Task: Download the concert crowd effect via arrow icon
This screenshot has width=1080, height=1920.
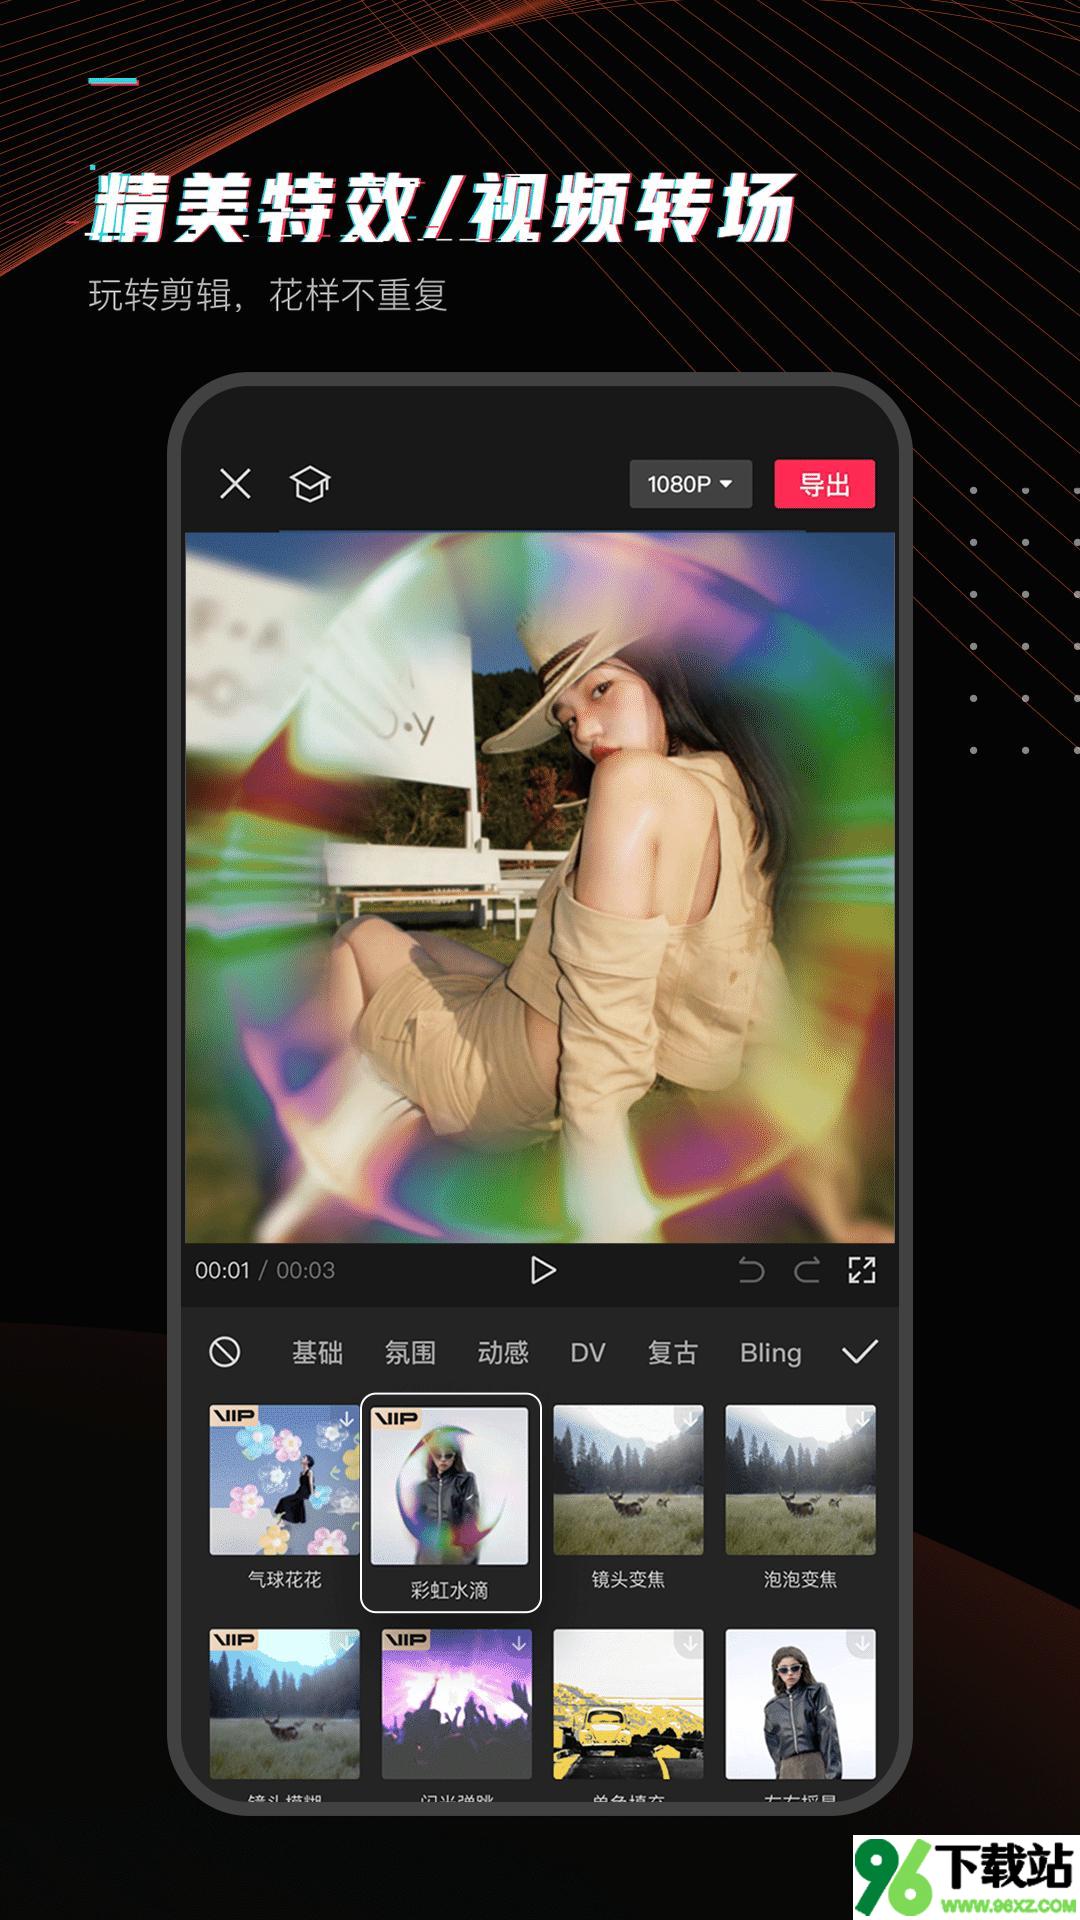Action: 518,1643
